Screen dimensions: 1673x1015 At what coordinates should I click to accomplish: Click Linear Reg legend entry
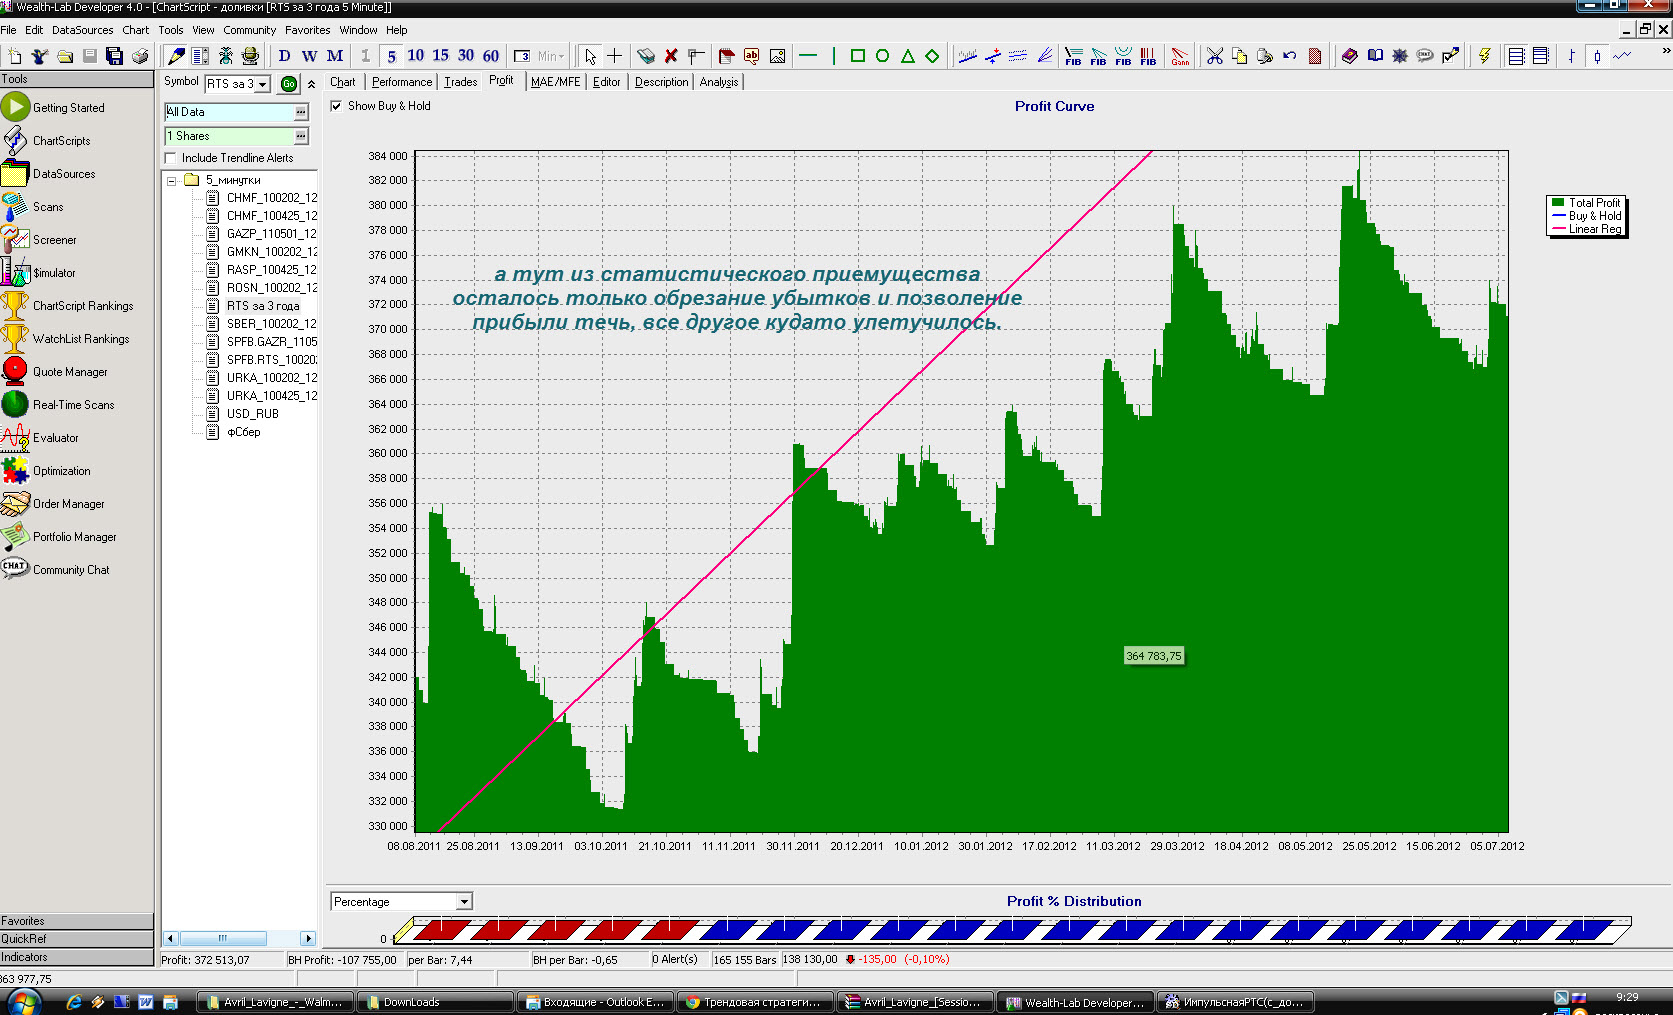point(1586,229)
